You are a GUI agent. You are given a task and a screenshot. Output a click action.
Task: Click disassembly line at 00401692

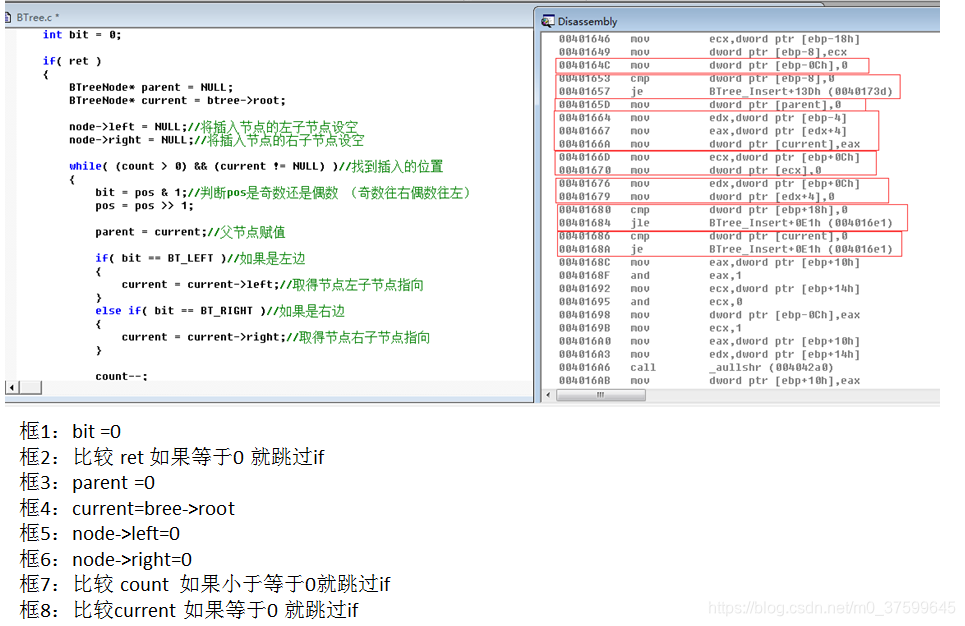[710, 289]
